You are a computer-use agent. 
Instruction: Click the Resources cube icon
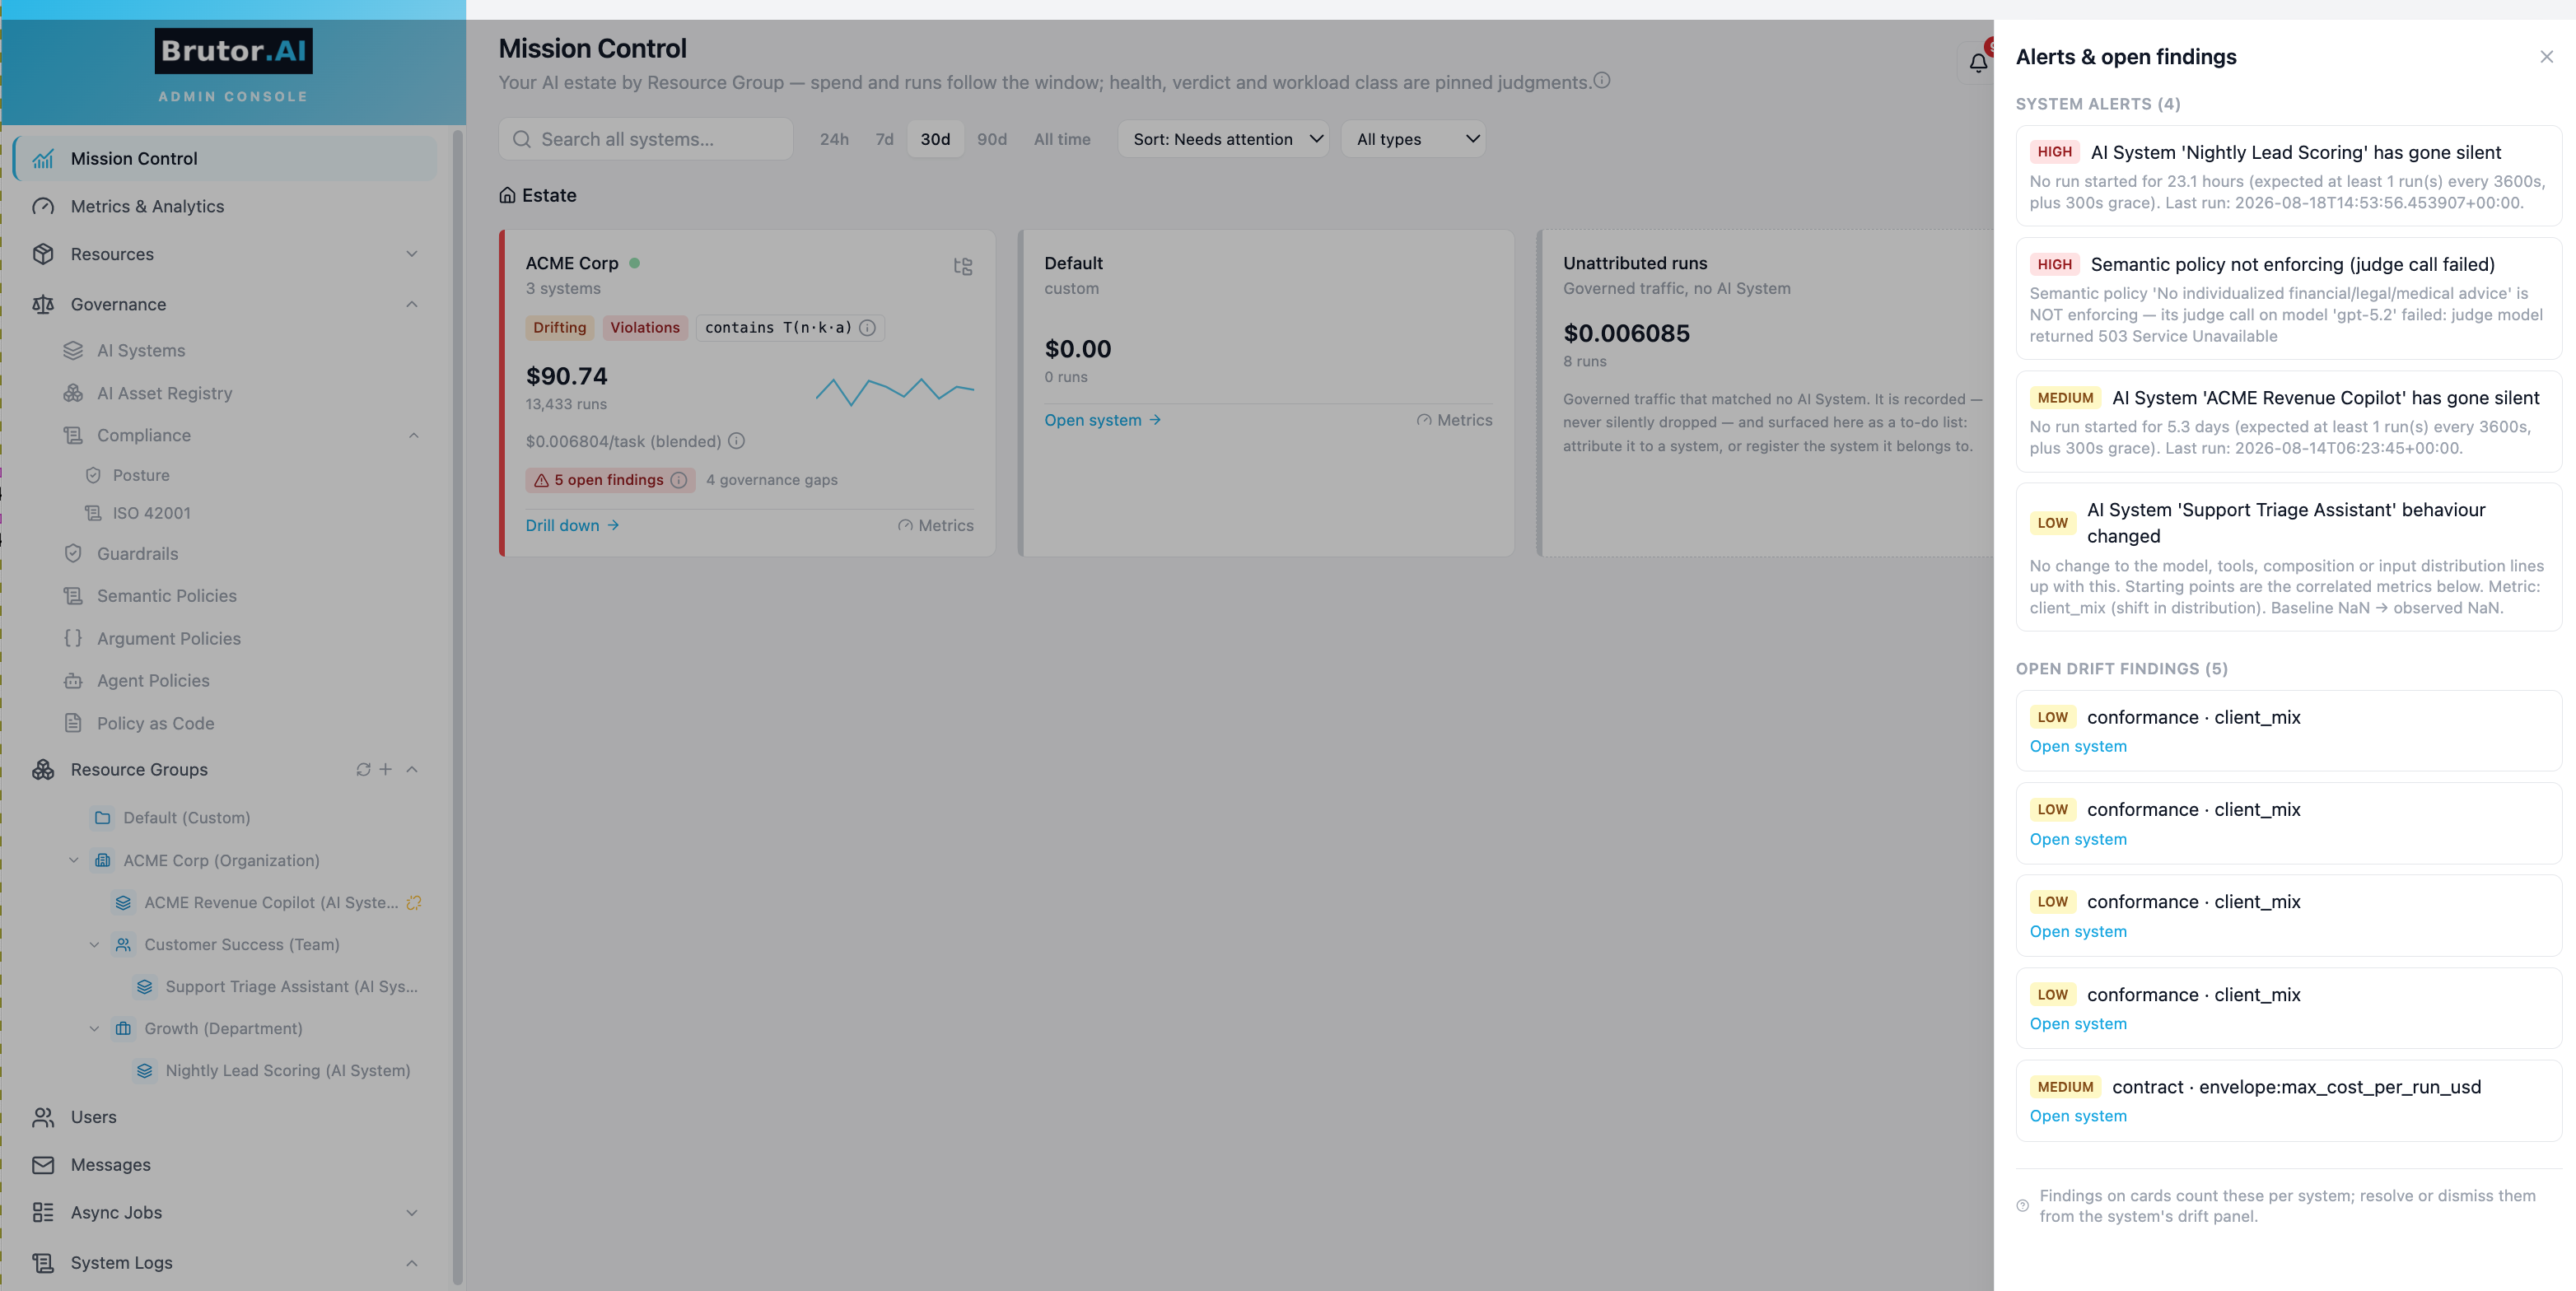[x=43, y=254]
